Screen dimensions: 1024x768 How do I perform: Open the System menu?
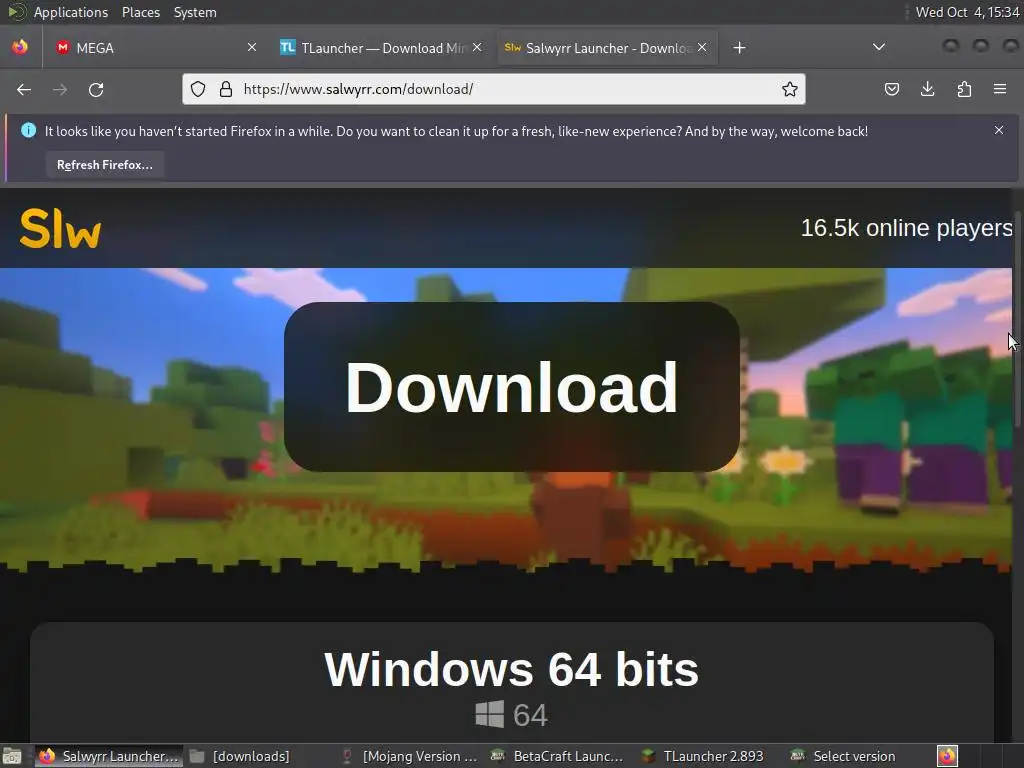click(x=195, y=12)
